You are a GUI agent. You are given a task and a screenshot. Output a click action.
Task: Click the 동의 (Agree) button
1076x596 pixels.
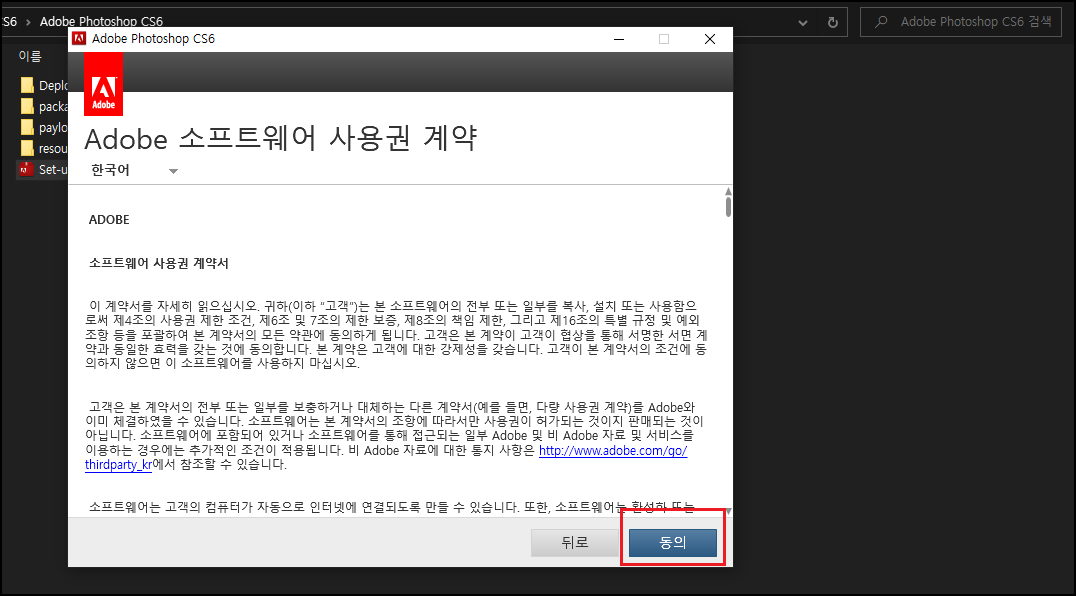(x=672, y=543)
